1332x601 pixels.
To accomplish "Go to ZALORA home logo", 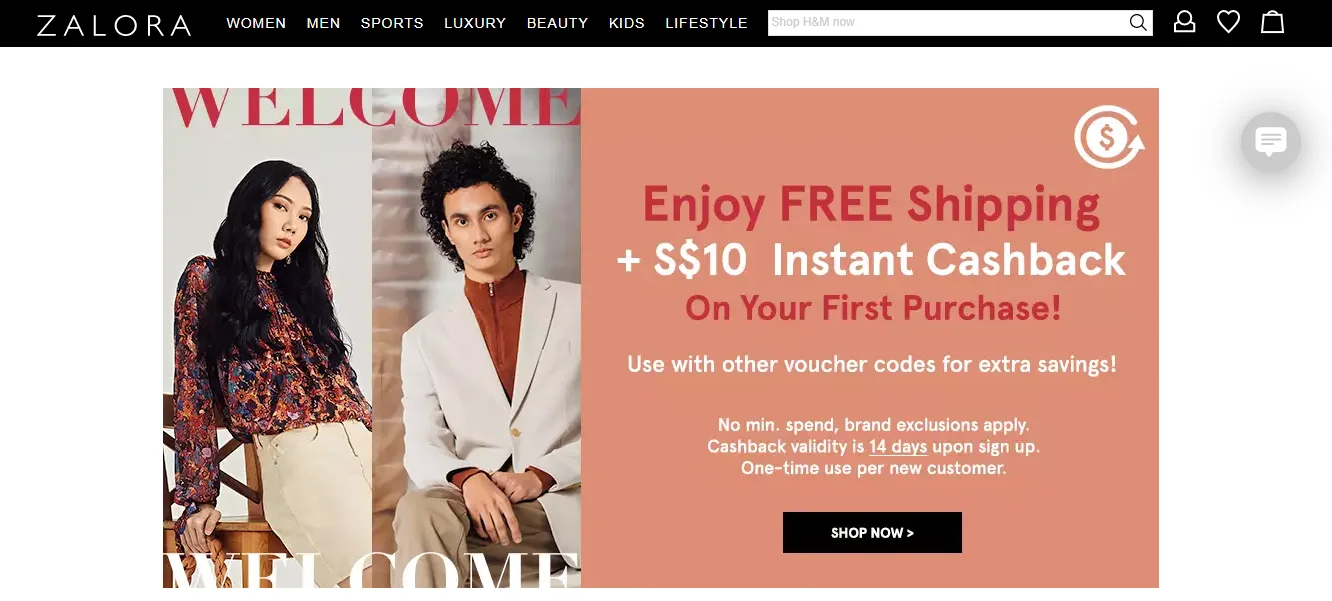I will 114,24.
